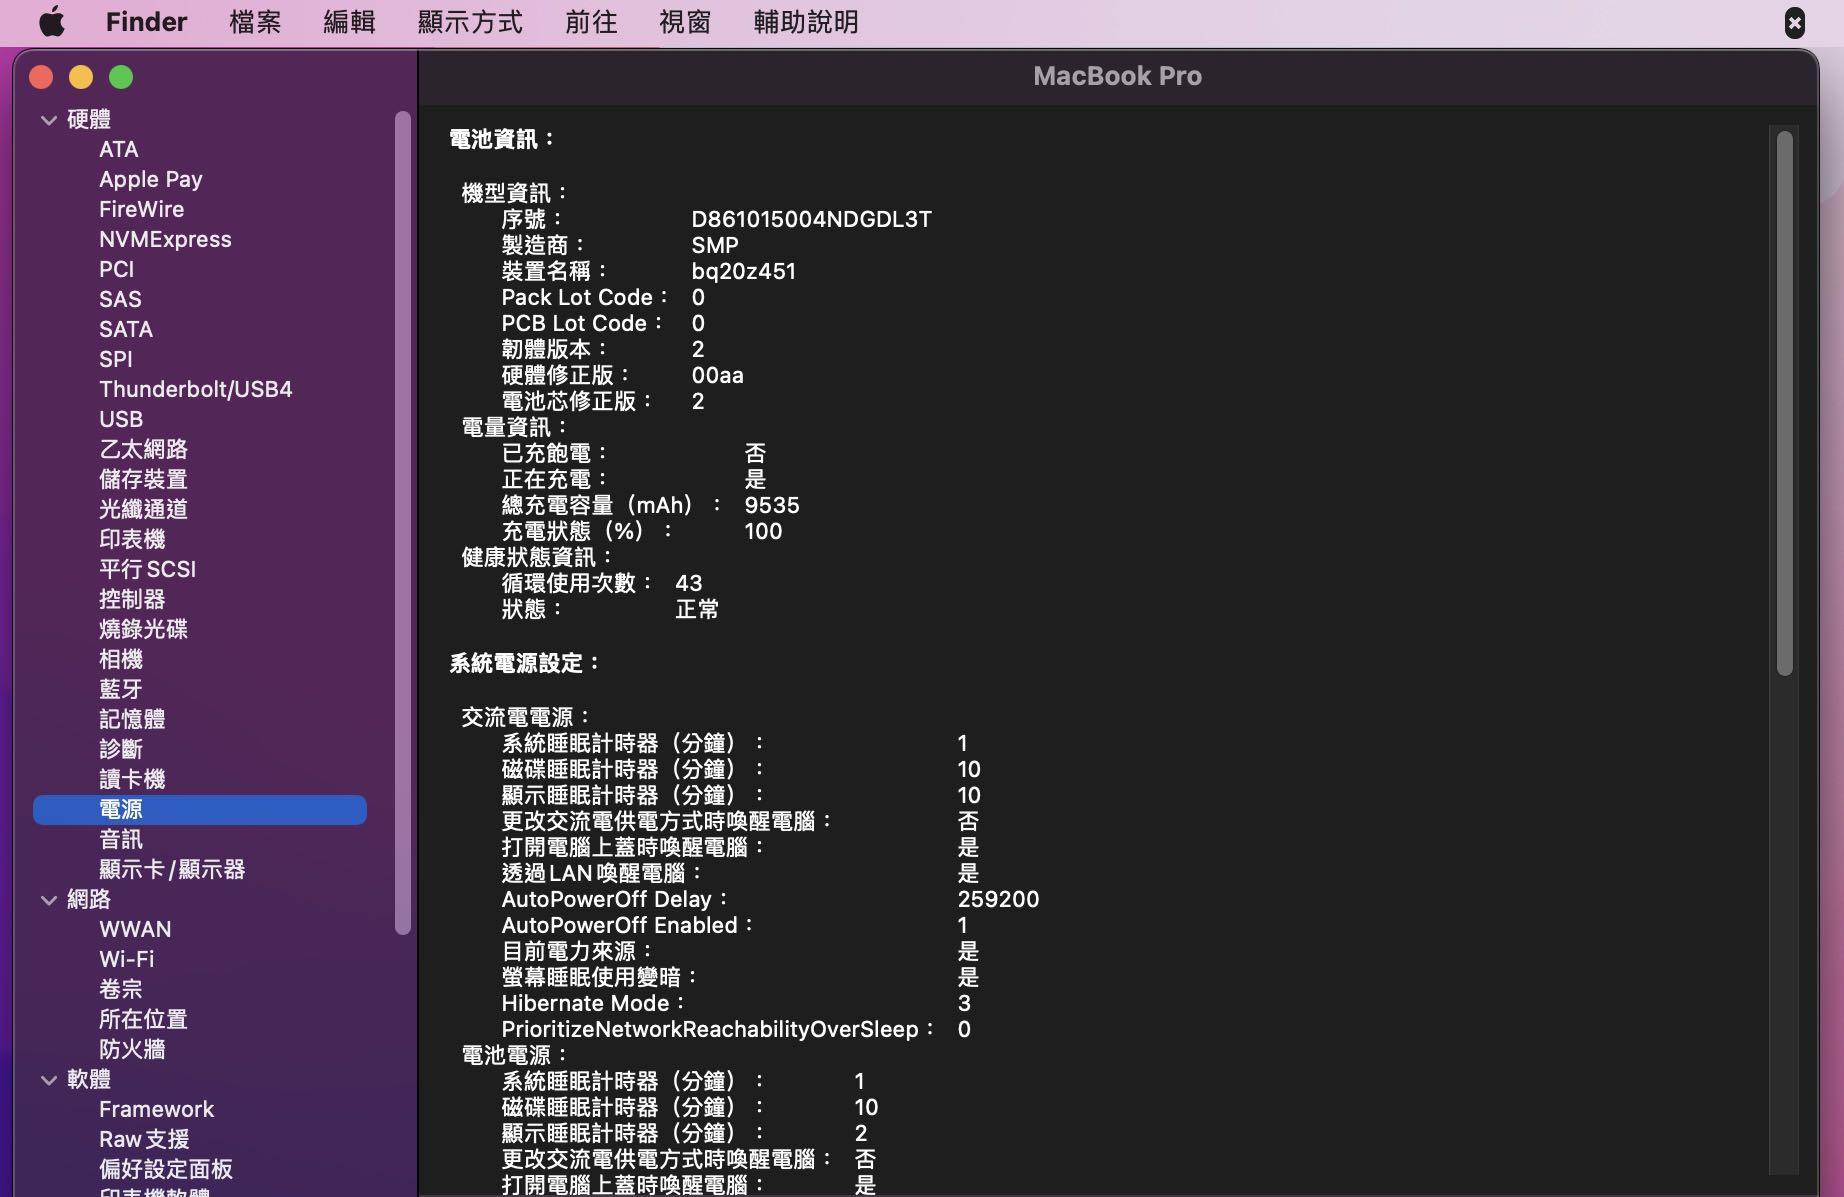
Task: Open the 檔案 menu
Action: [255, 22]
